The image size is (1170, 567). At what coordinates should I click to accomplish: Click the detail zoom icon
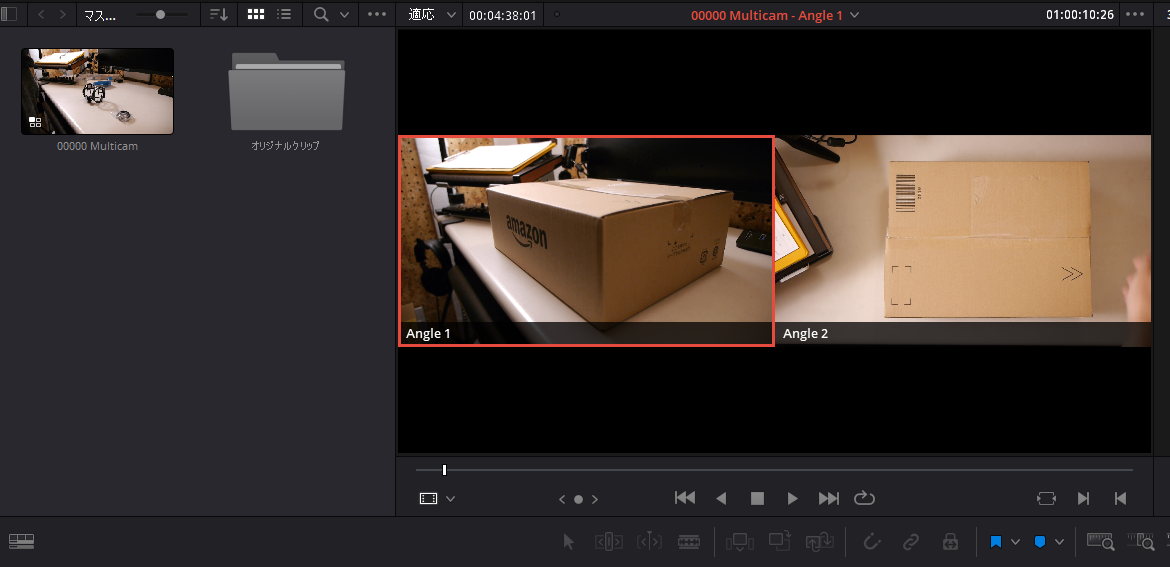pos(1142,542)
